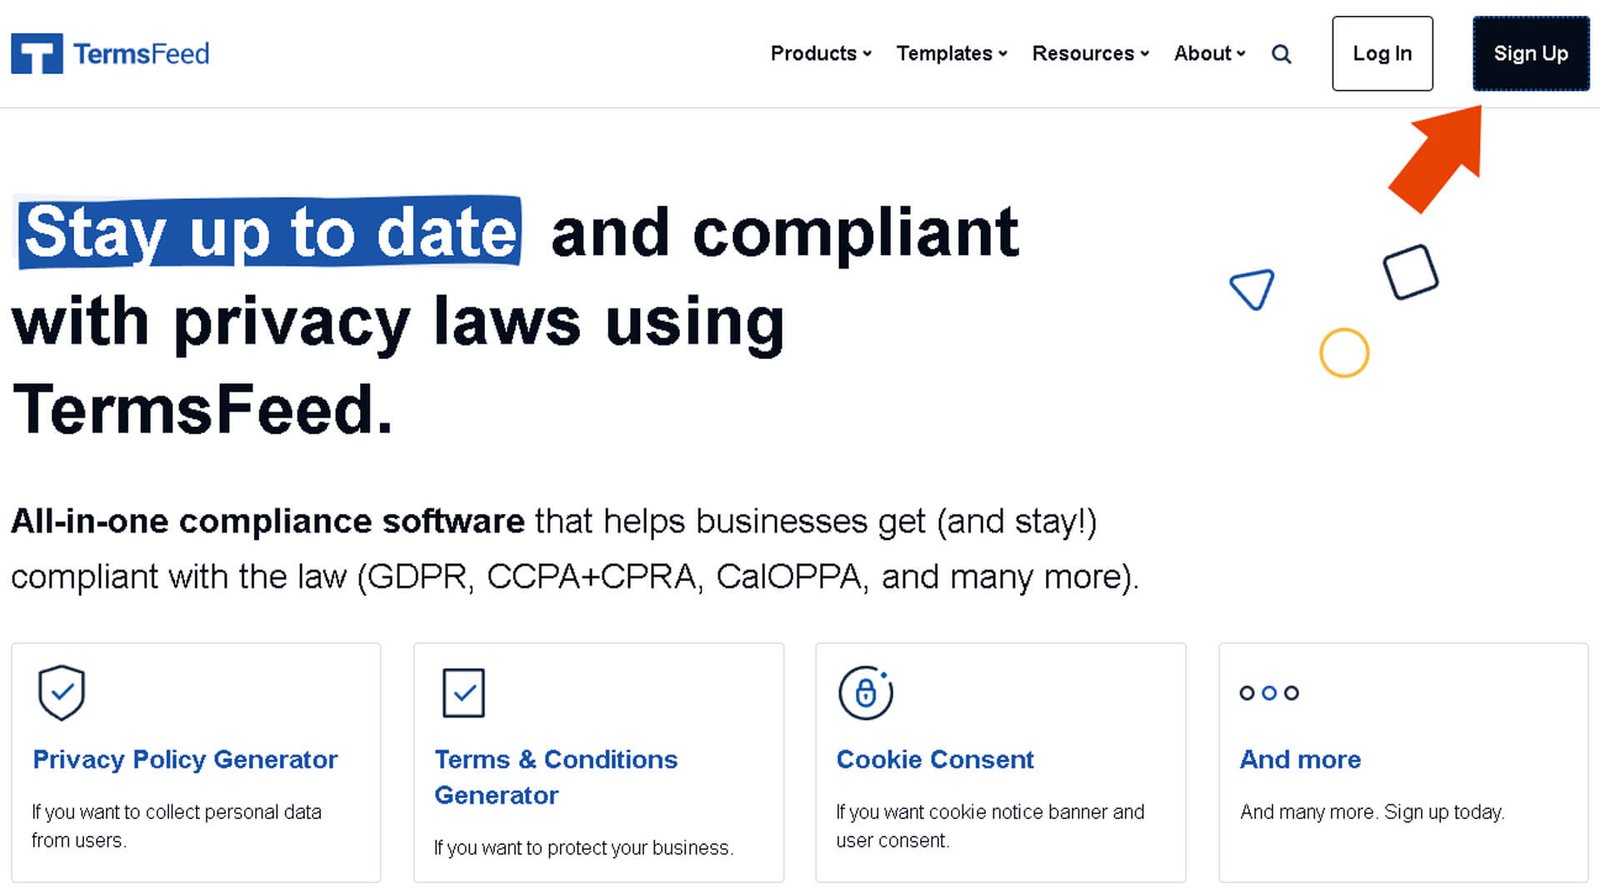Click the Privacy Policy shield icon
Viewport: 1600px width, 894px height.
(x=61, y=692)
